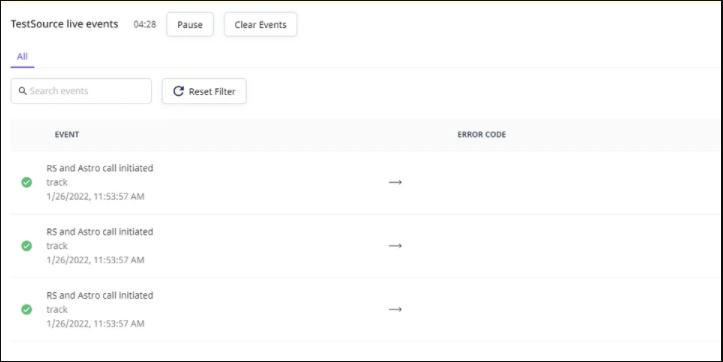
Task: Click the ERROR CODE column header
Action: pyautogui.click(x=481, y=135)
